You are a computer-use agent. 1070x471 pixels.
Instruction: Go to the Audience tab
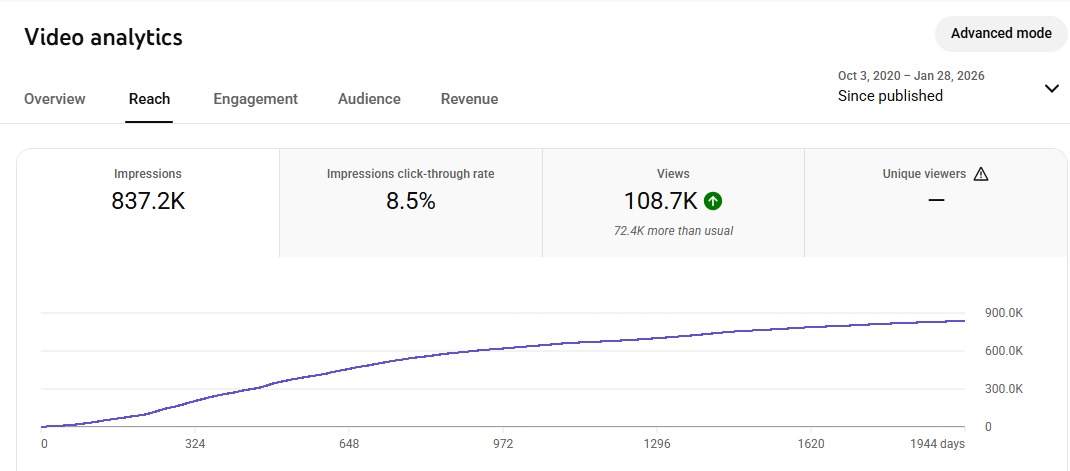click(x=369, y=99)
